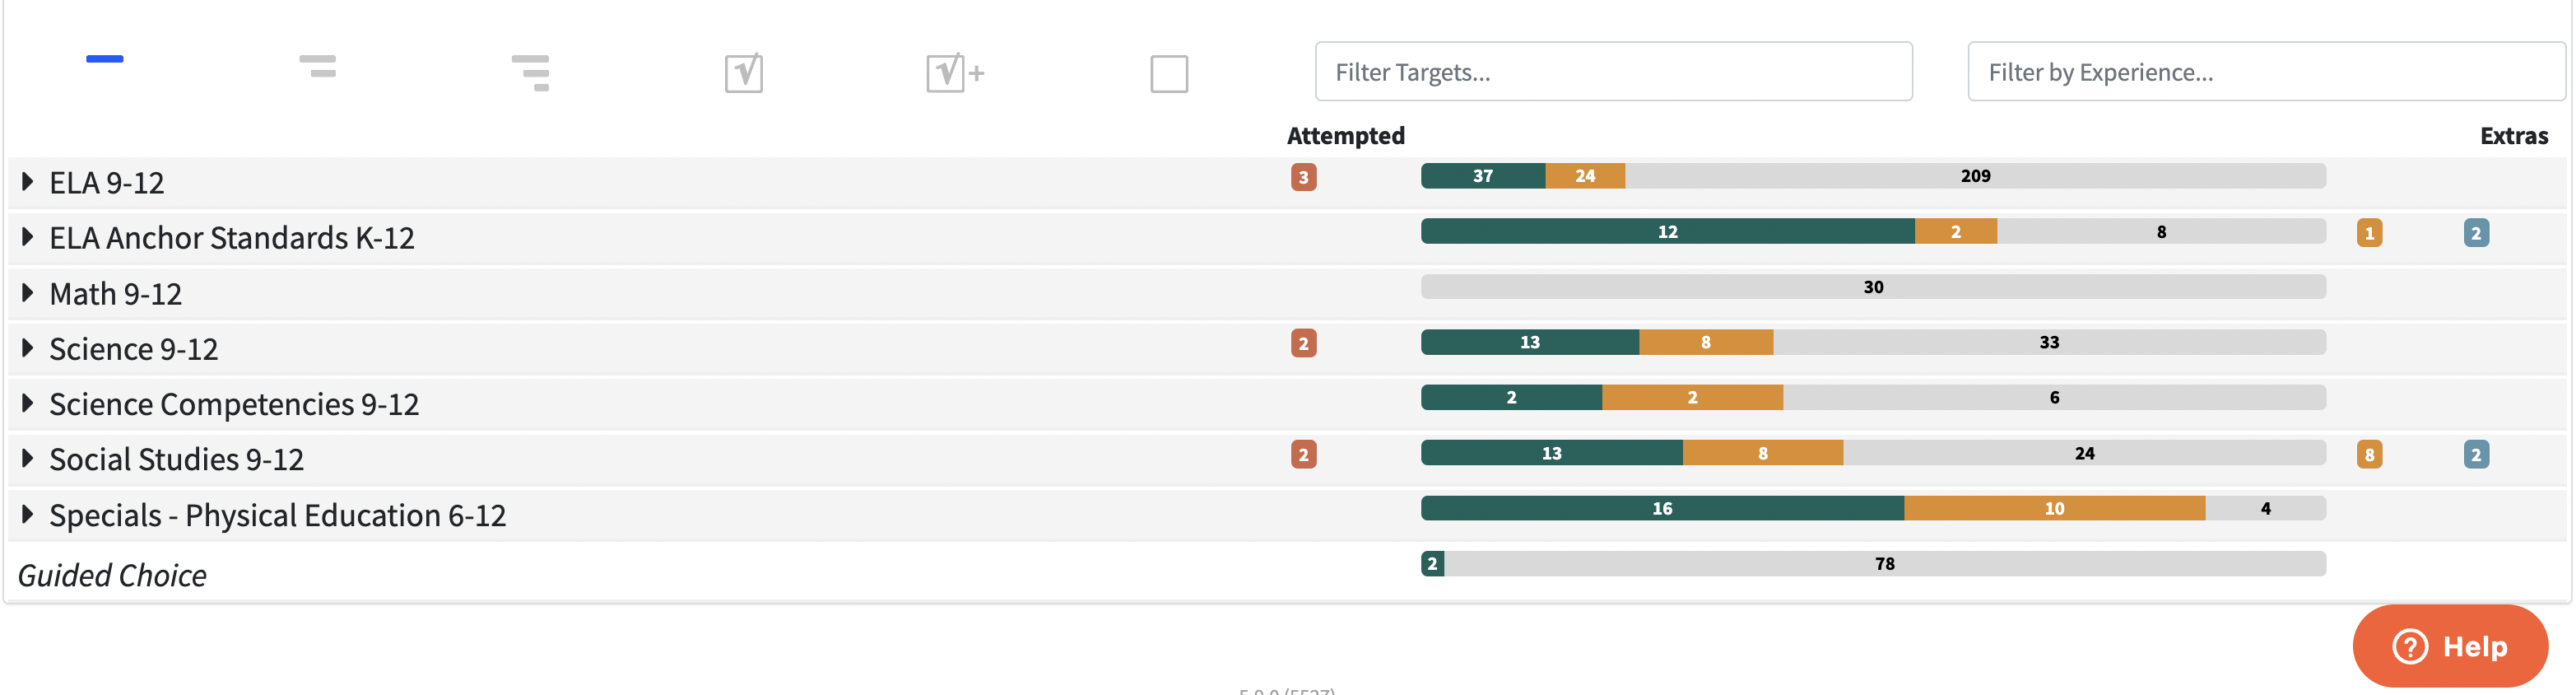Click the orange 10 segment in Physical Education bar
2576x695 pixels.
[x=2054, y=509]
